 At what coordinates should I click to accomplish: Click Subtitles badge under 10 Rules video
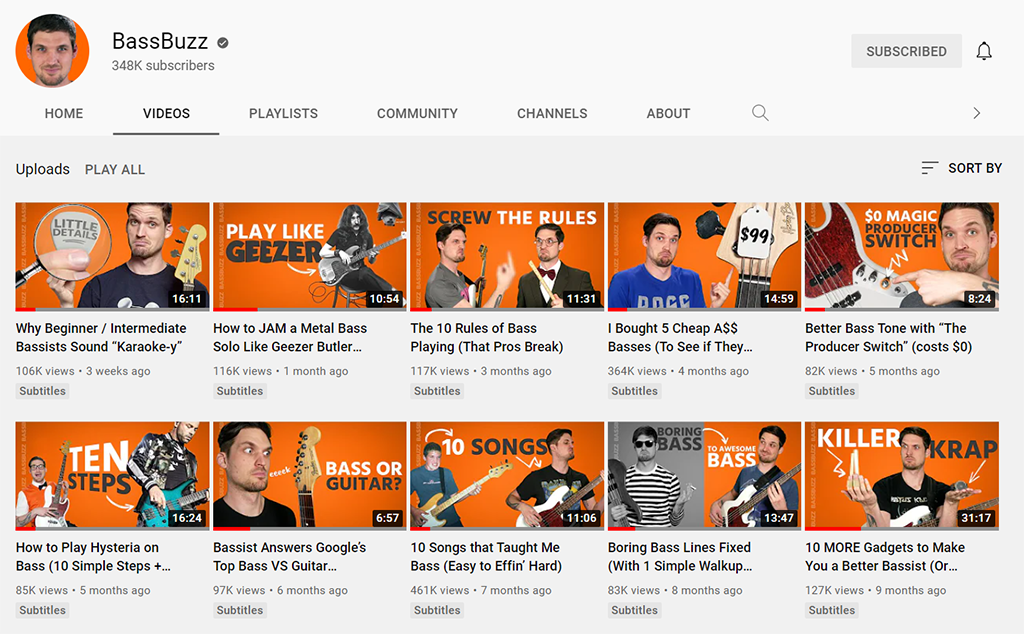pyautogui.click(x=437, y=391)
